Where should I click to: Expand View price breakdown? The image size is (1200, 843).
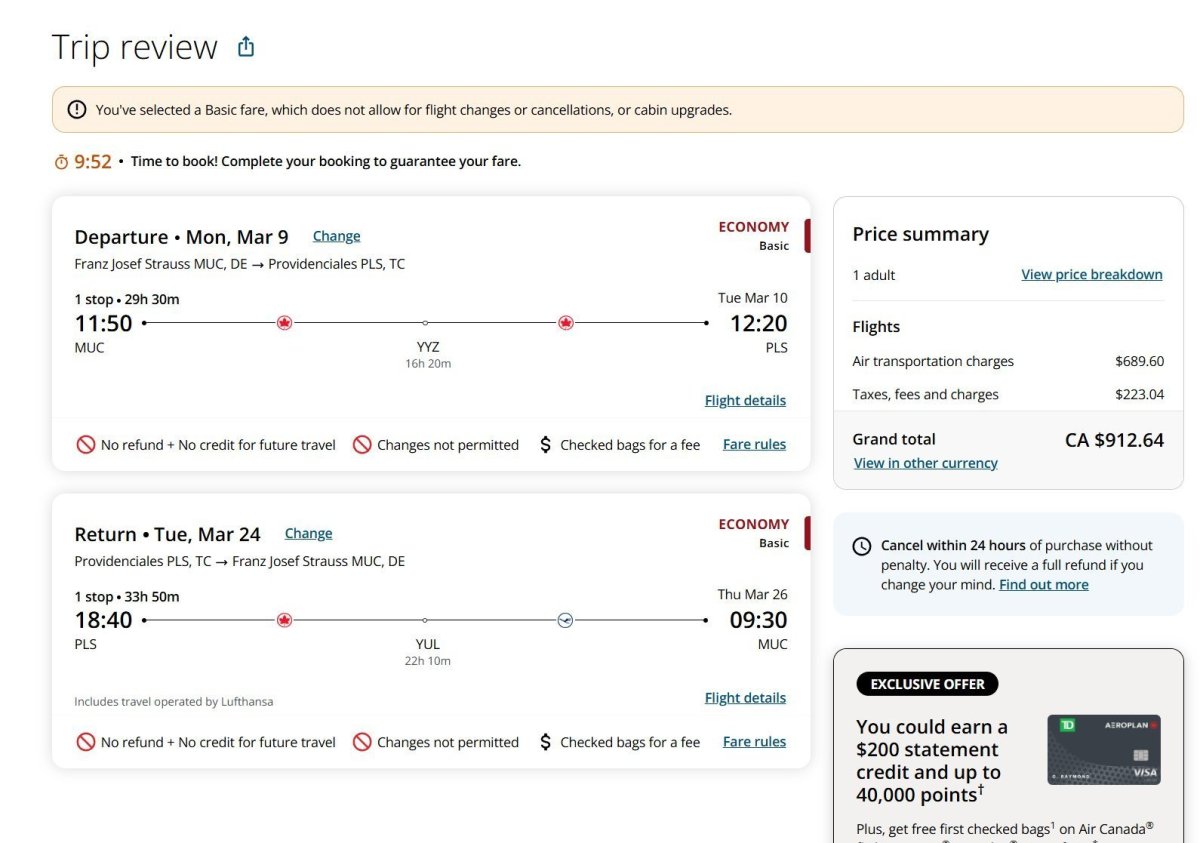click(1091, 274)
